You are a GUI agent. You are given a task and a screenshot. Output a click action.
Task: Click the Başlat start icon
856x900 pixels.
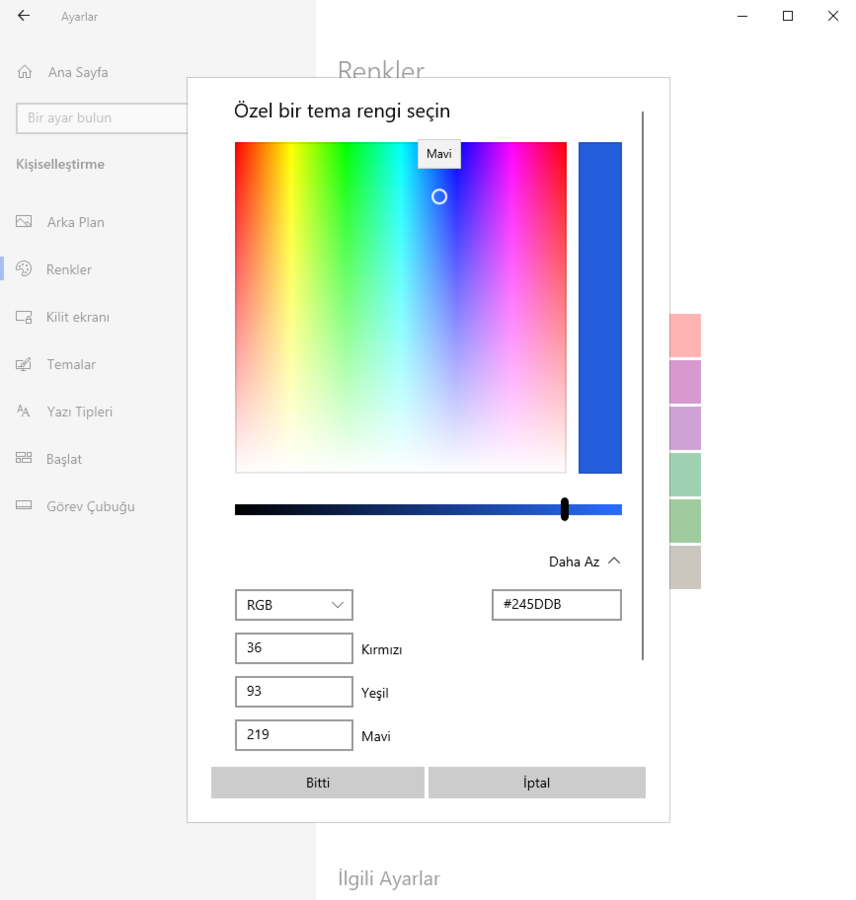pos(25,459)
